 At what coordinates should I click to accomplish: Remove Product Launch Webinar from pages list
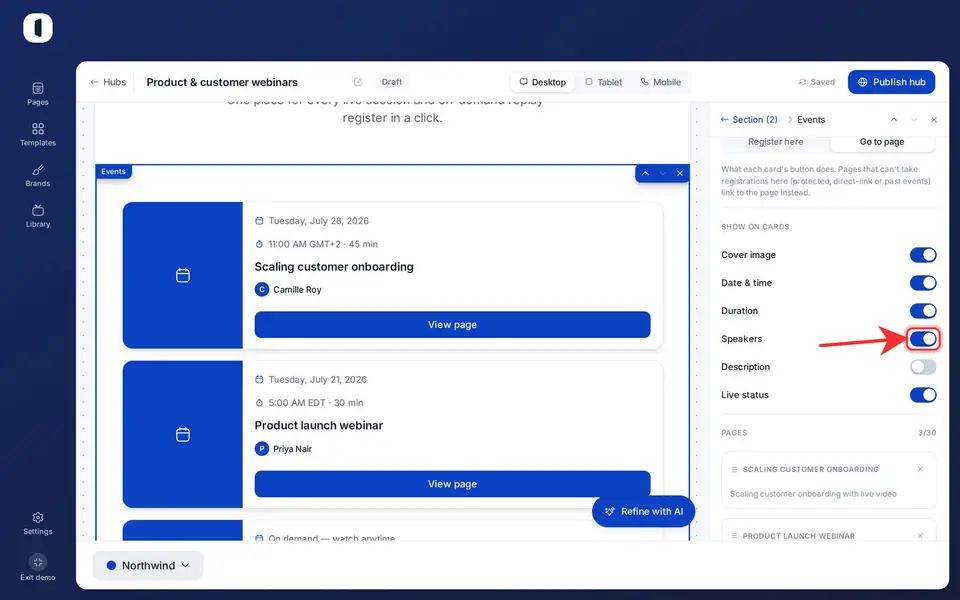(920, 536)
